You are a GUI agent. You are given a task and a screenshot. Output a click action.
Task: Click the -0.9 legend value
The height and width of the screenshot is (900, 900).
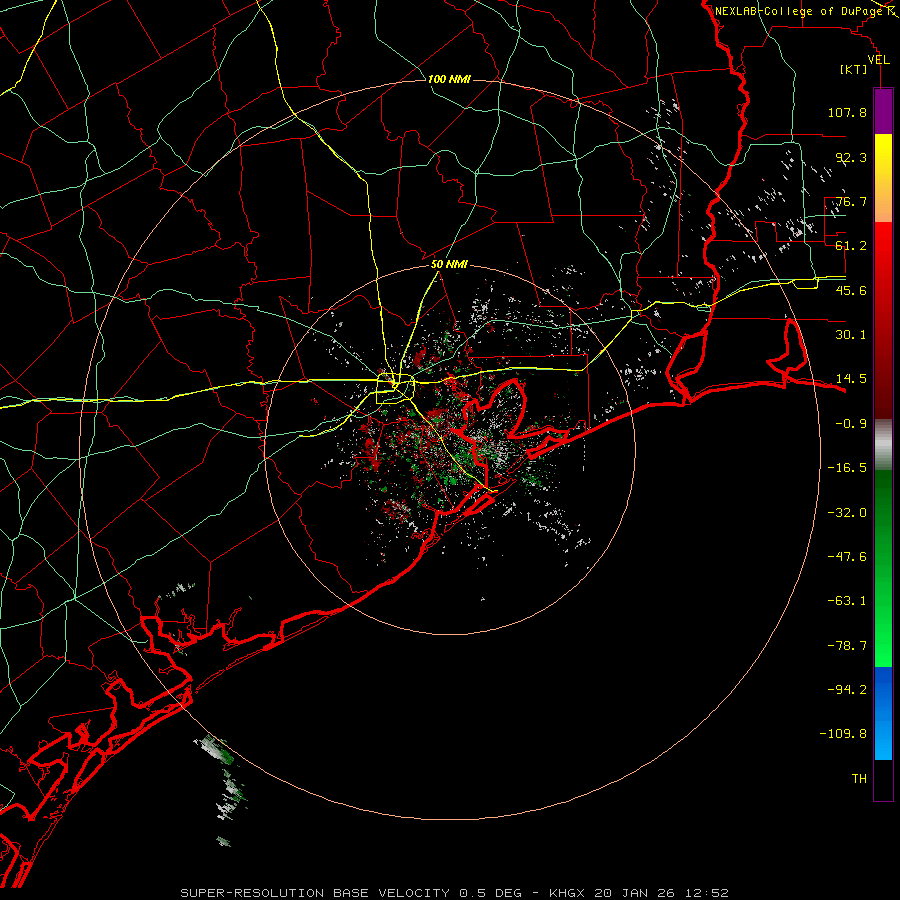(x=851, y=424)
